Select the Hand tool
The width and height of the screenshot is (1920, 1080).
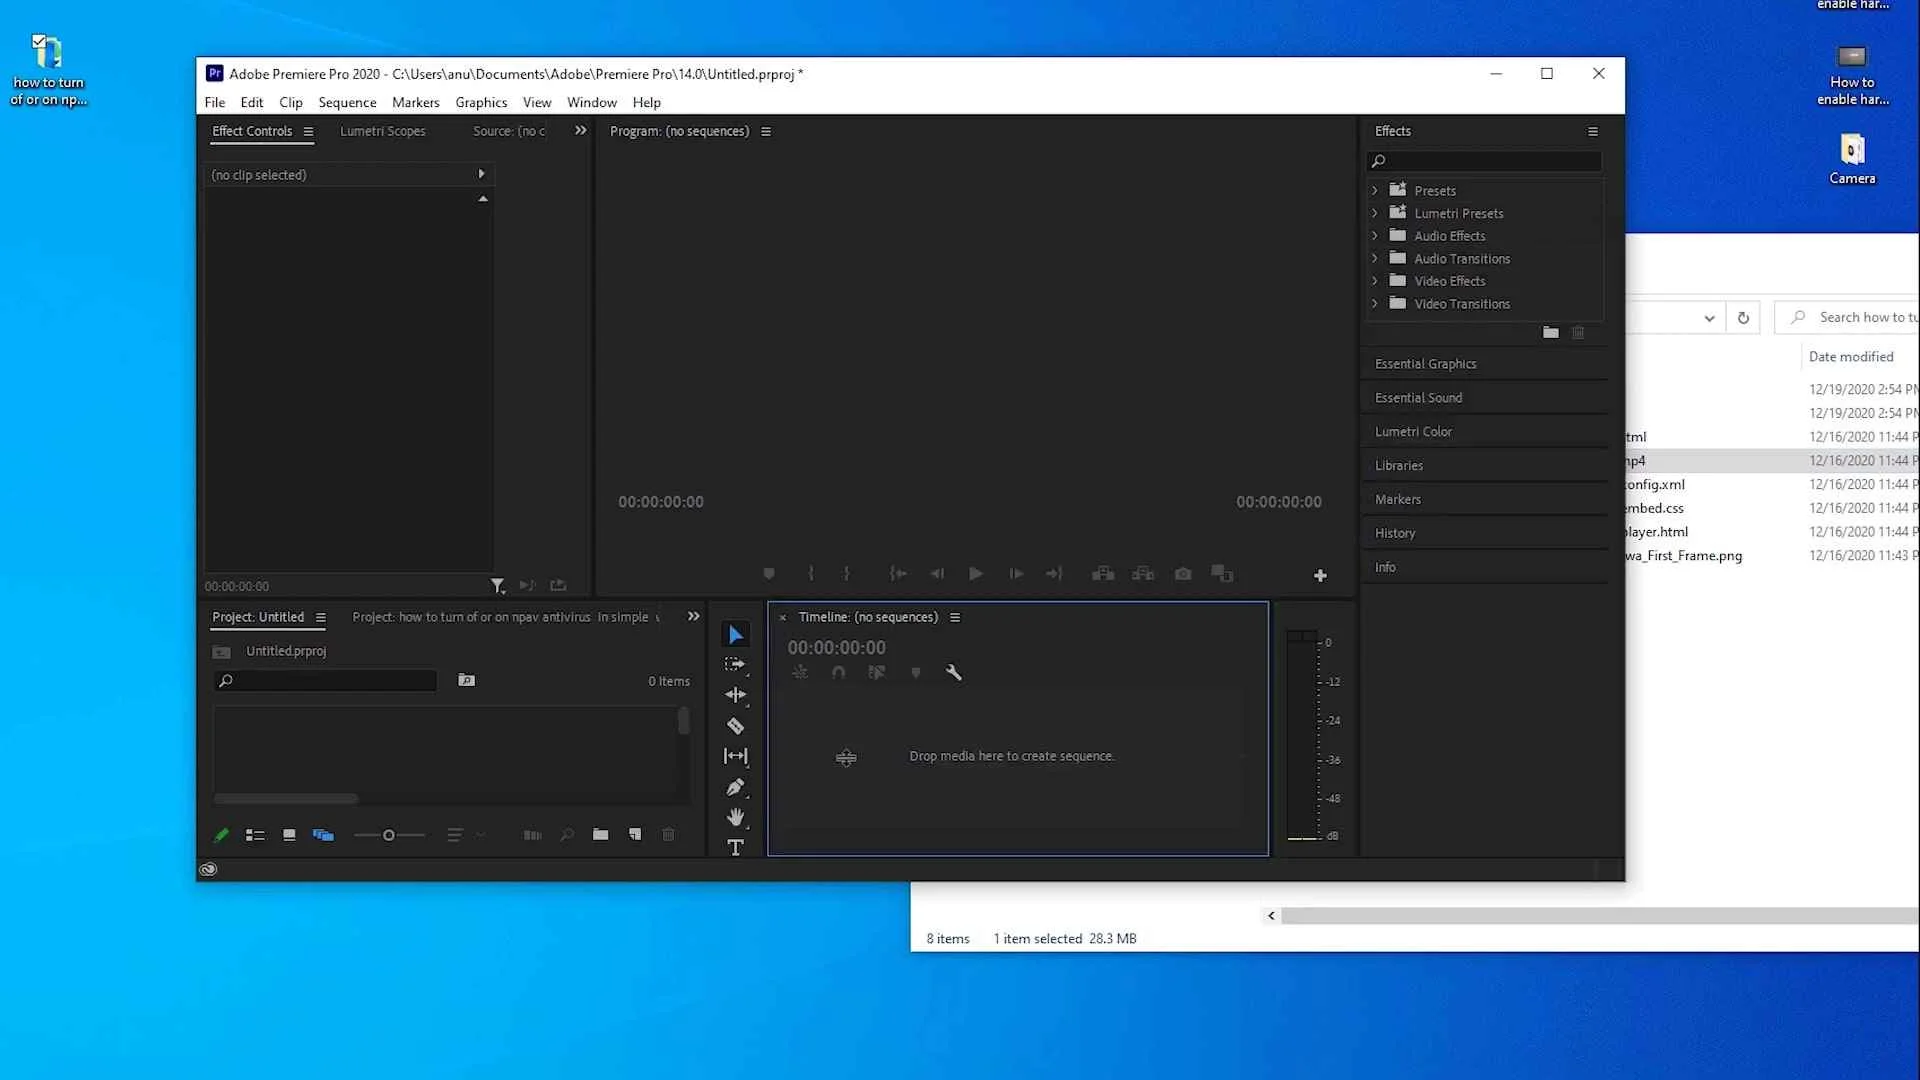(736, 818)
